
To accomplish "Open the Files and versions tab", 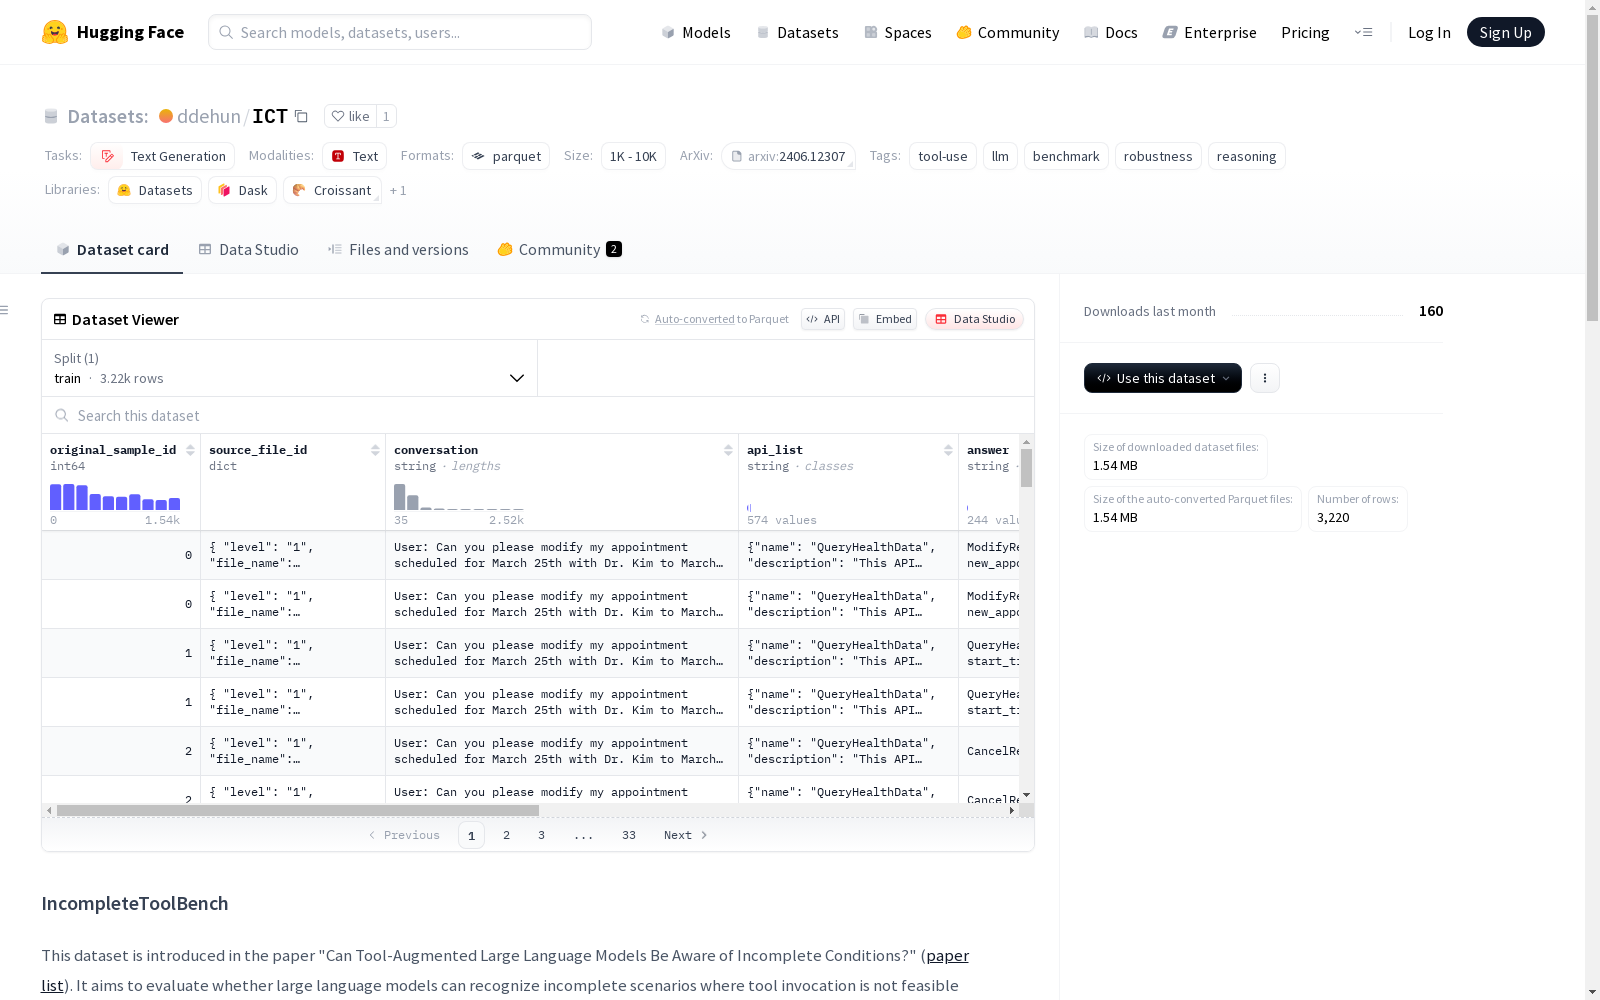I will 398,250.
